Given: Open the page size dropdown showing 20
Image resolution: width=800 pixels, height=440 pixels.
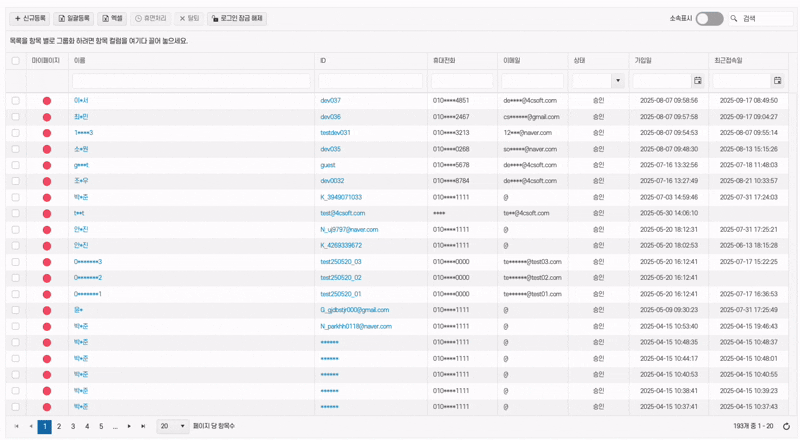Looking at the screenshot, I should [x=172, y=426].
